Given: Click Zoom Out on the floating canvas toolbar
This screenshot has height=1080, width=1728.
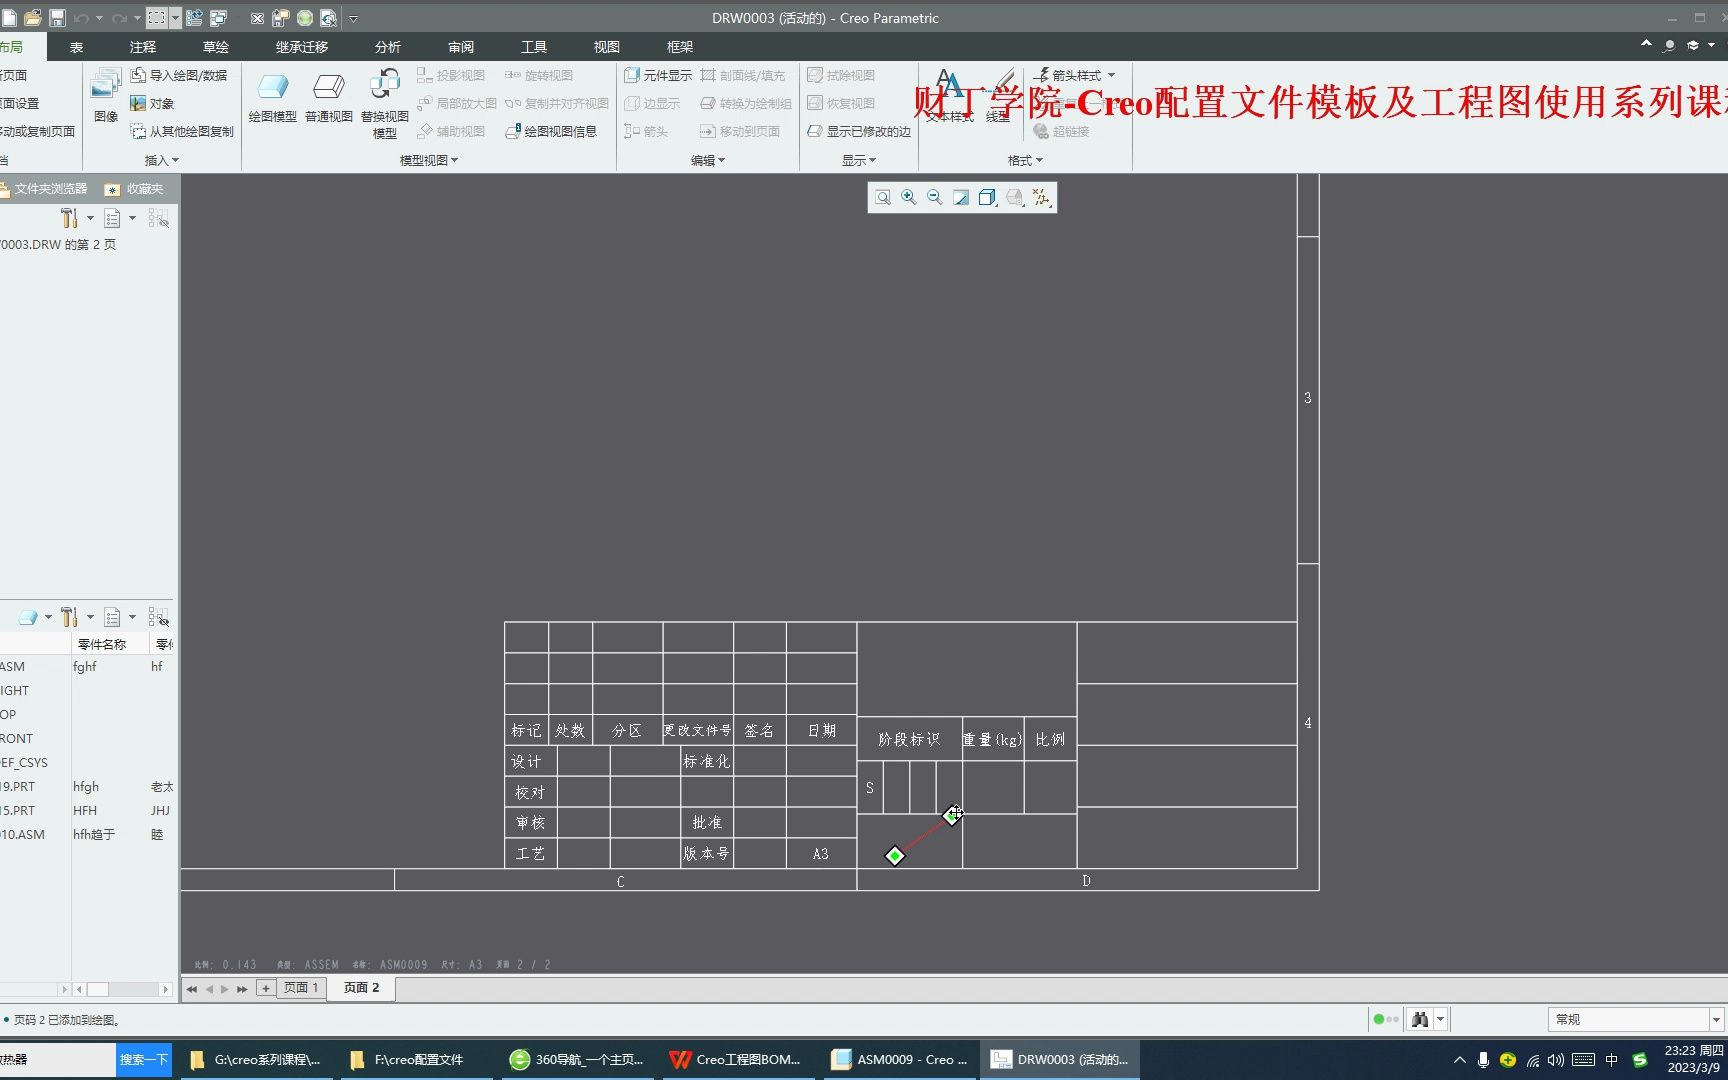Looking at the screenshot, I should (x=934, y=197).
